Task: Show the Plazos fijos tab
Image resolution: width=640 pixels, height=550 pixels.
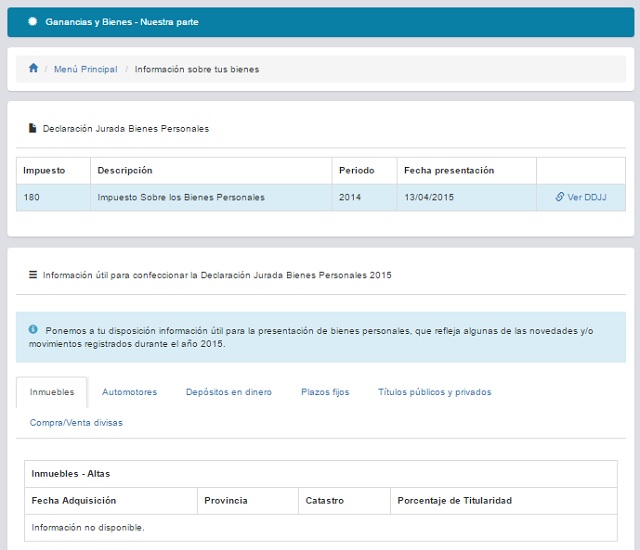Action: coord(325,392)
